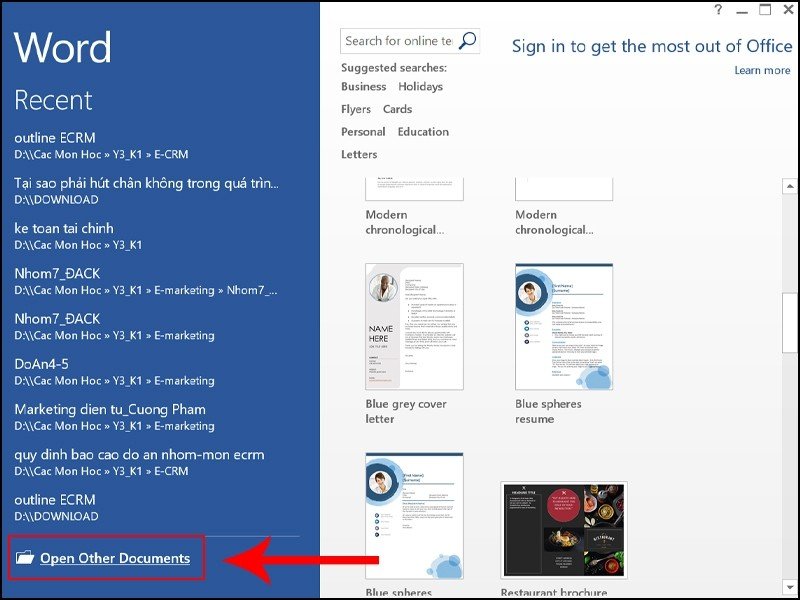Click the search magnifier icon
Screen dimensions: 800x600
[467, 41]
